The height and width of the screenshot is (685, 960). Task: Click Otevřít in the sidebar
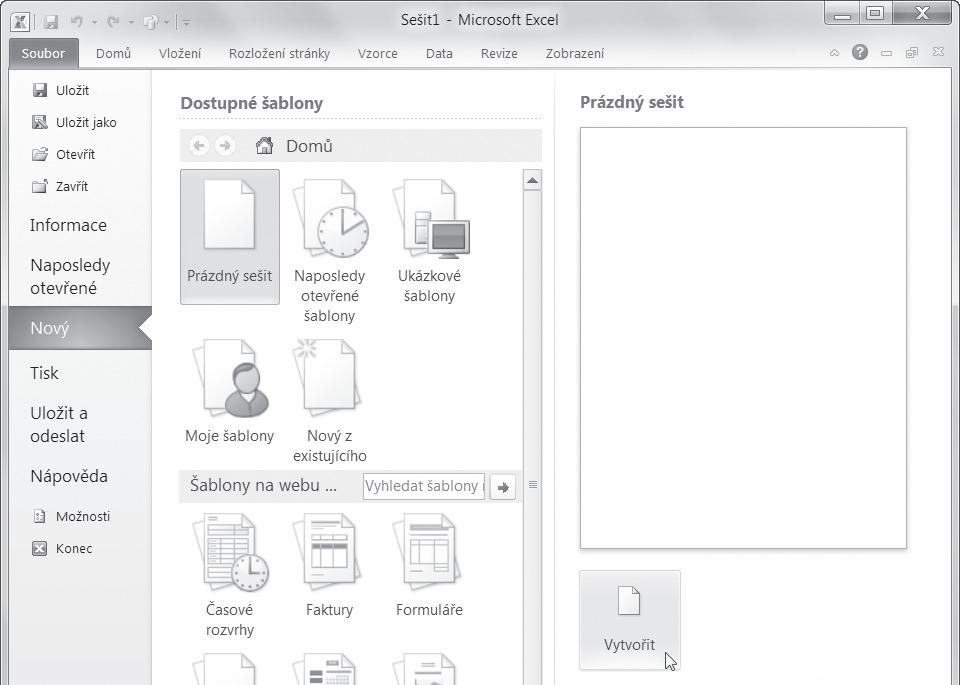click(x=64, y=154)
